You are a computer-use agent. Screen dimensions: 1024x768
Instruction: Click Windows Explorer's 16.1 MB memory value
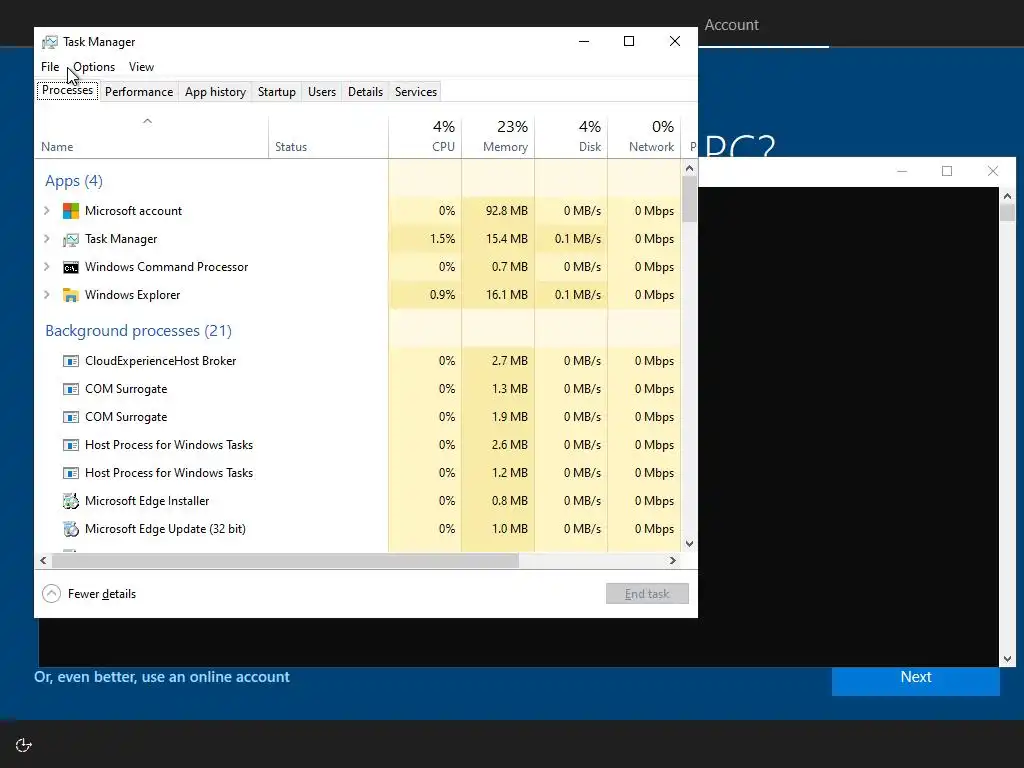506,295
